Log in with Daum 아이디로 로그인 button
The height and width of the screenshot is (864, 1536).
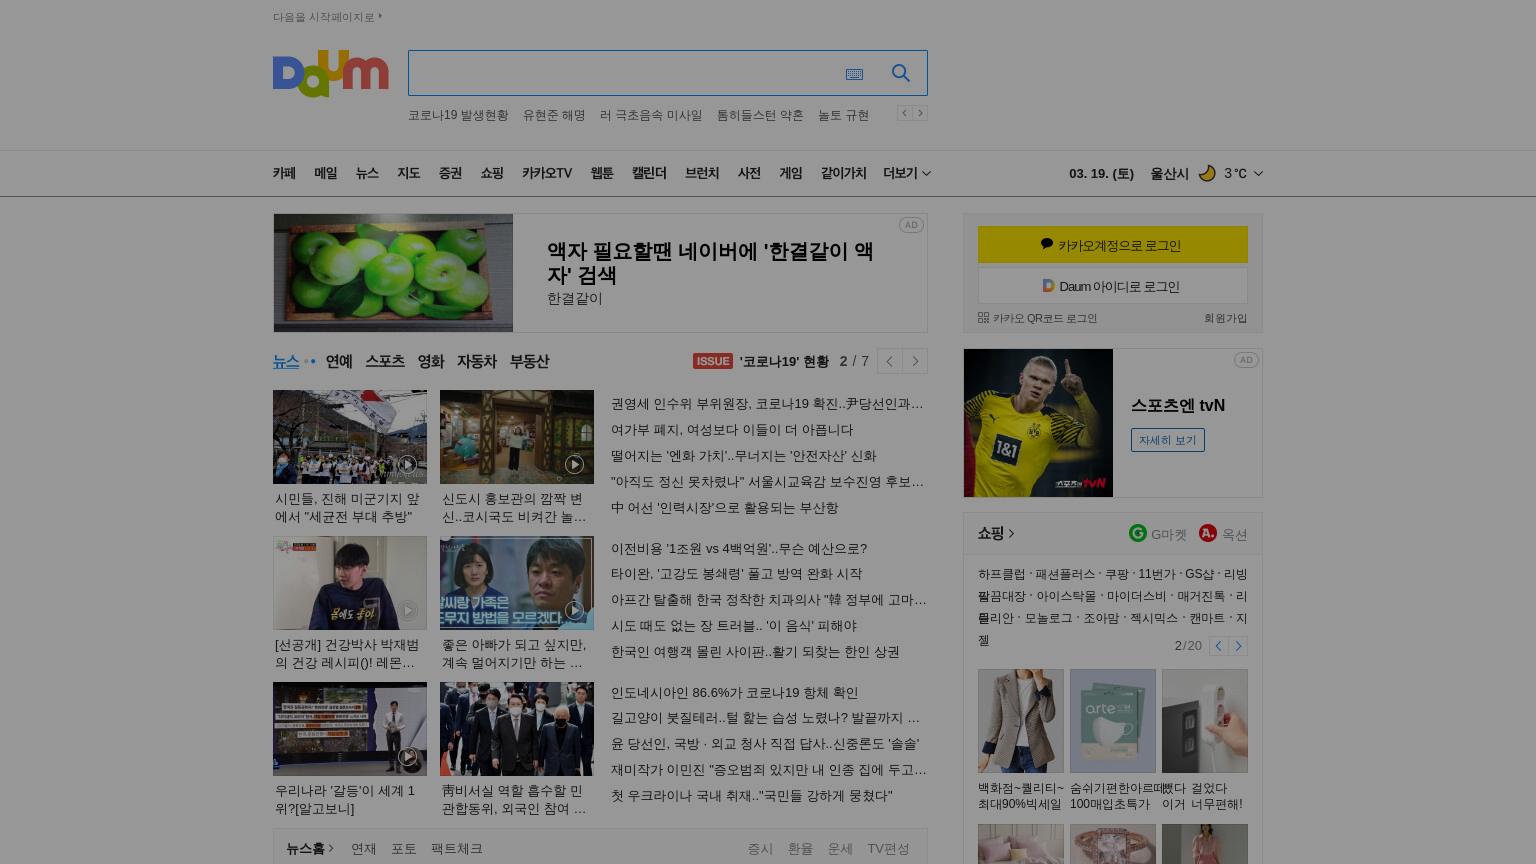coord(1113,286)
